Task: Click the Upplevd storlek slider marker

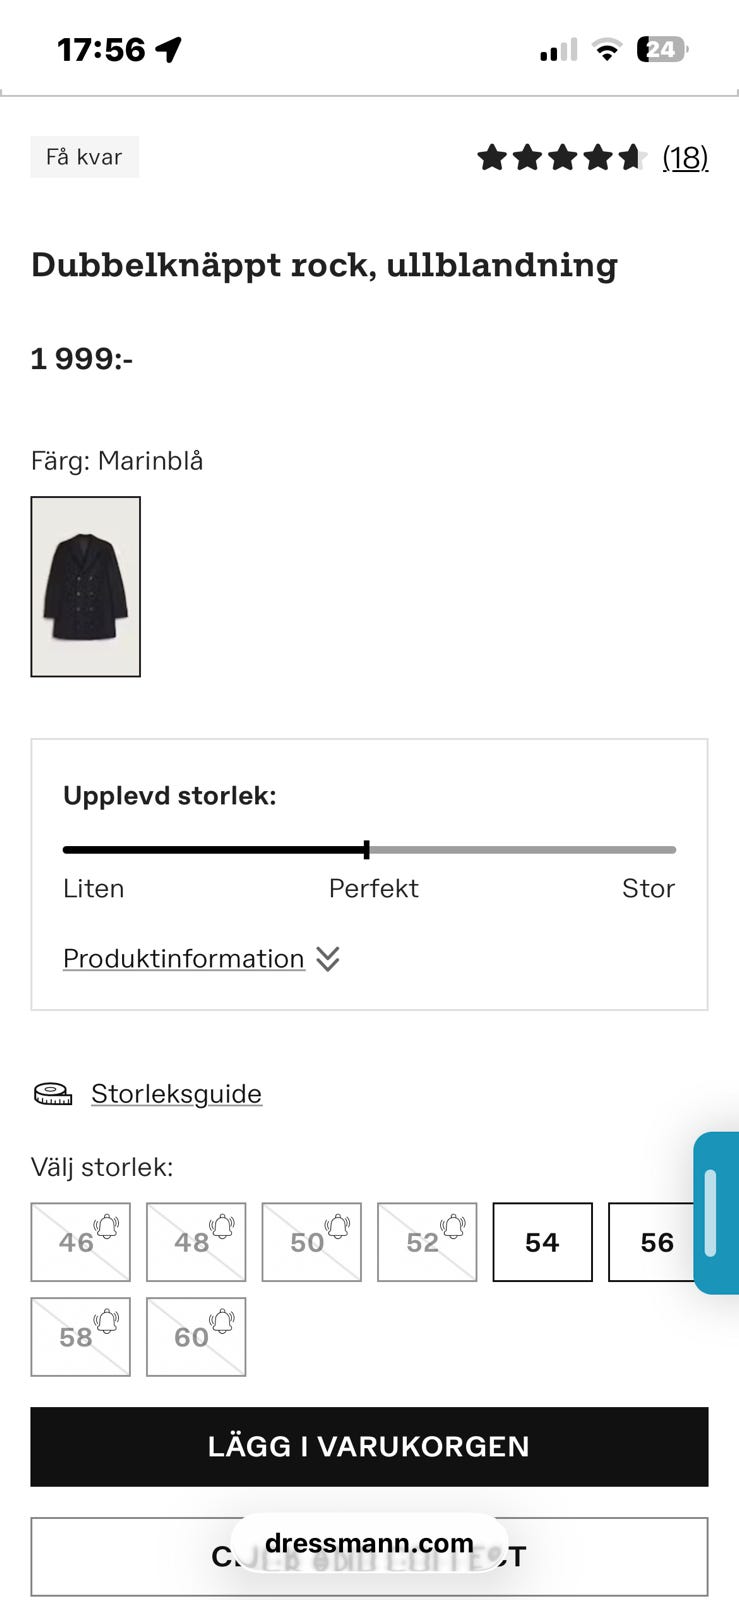Action: [367, 850]
